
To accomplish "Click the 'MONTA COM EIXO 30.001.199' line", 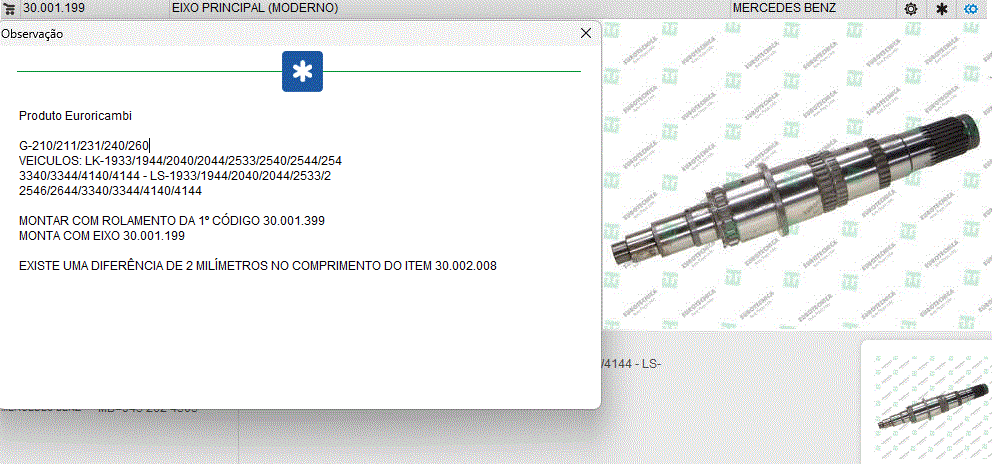I will pos(102,235).
